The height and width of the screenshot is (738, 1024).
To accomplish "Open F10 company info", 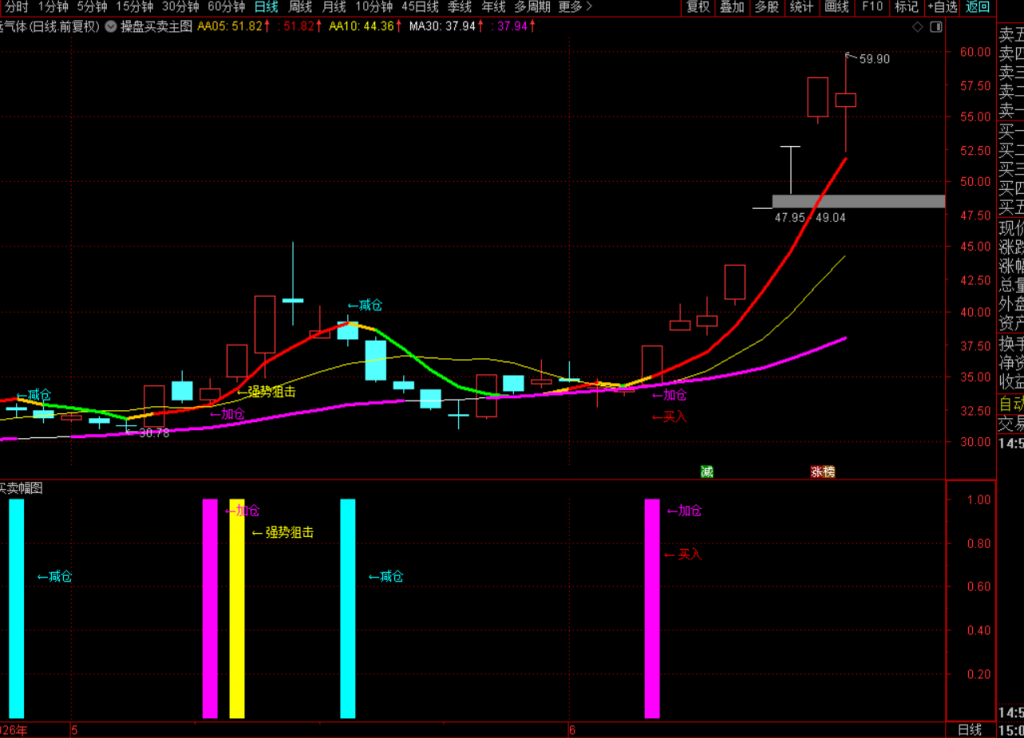I will click(x=872, y=7).
